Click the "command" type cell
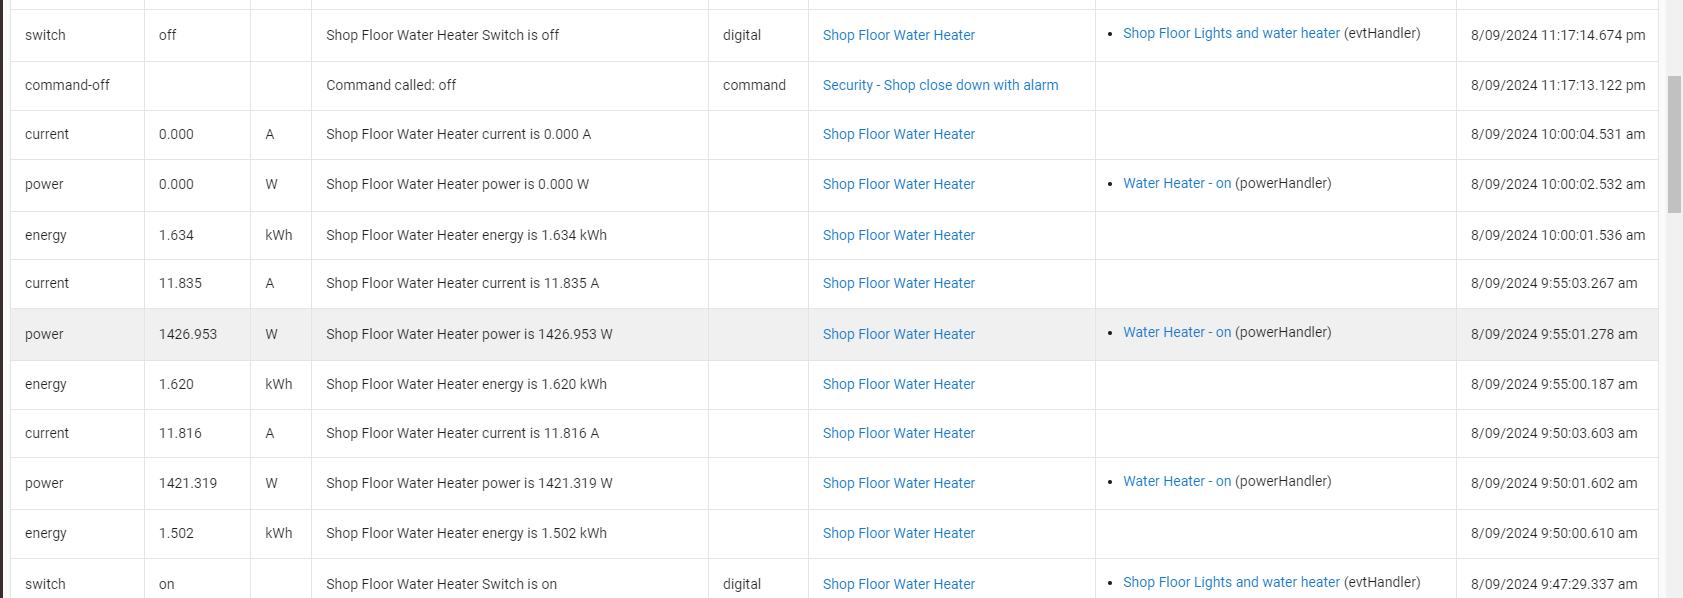 pyautogui.click(x=754, y=85)
